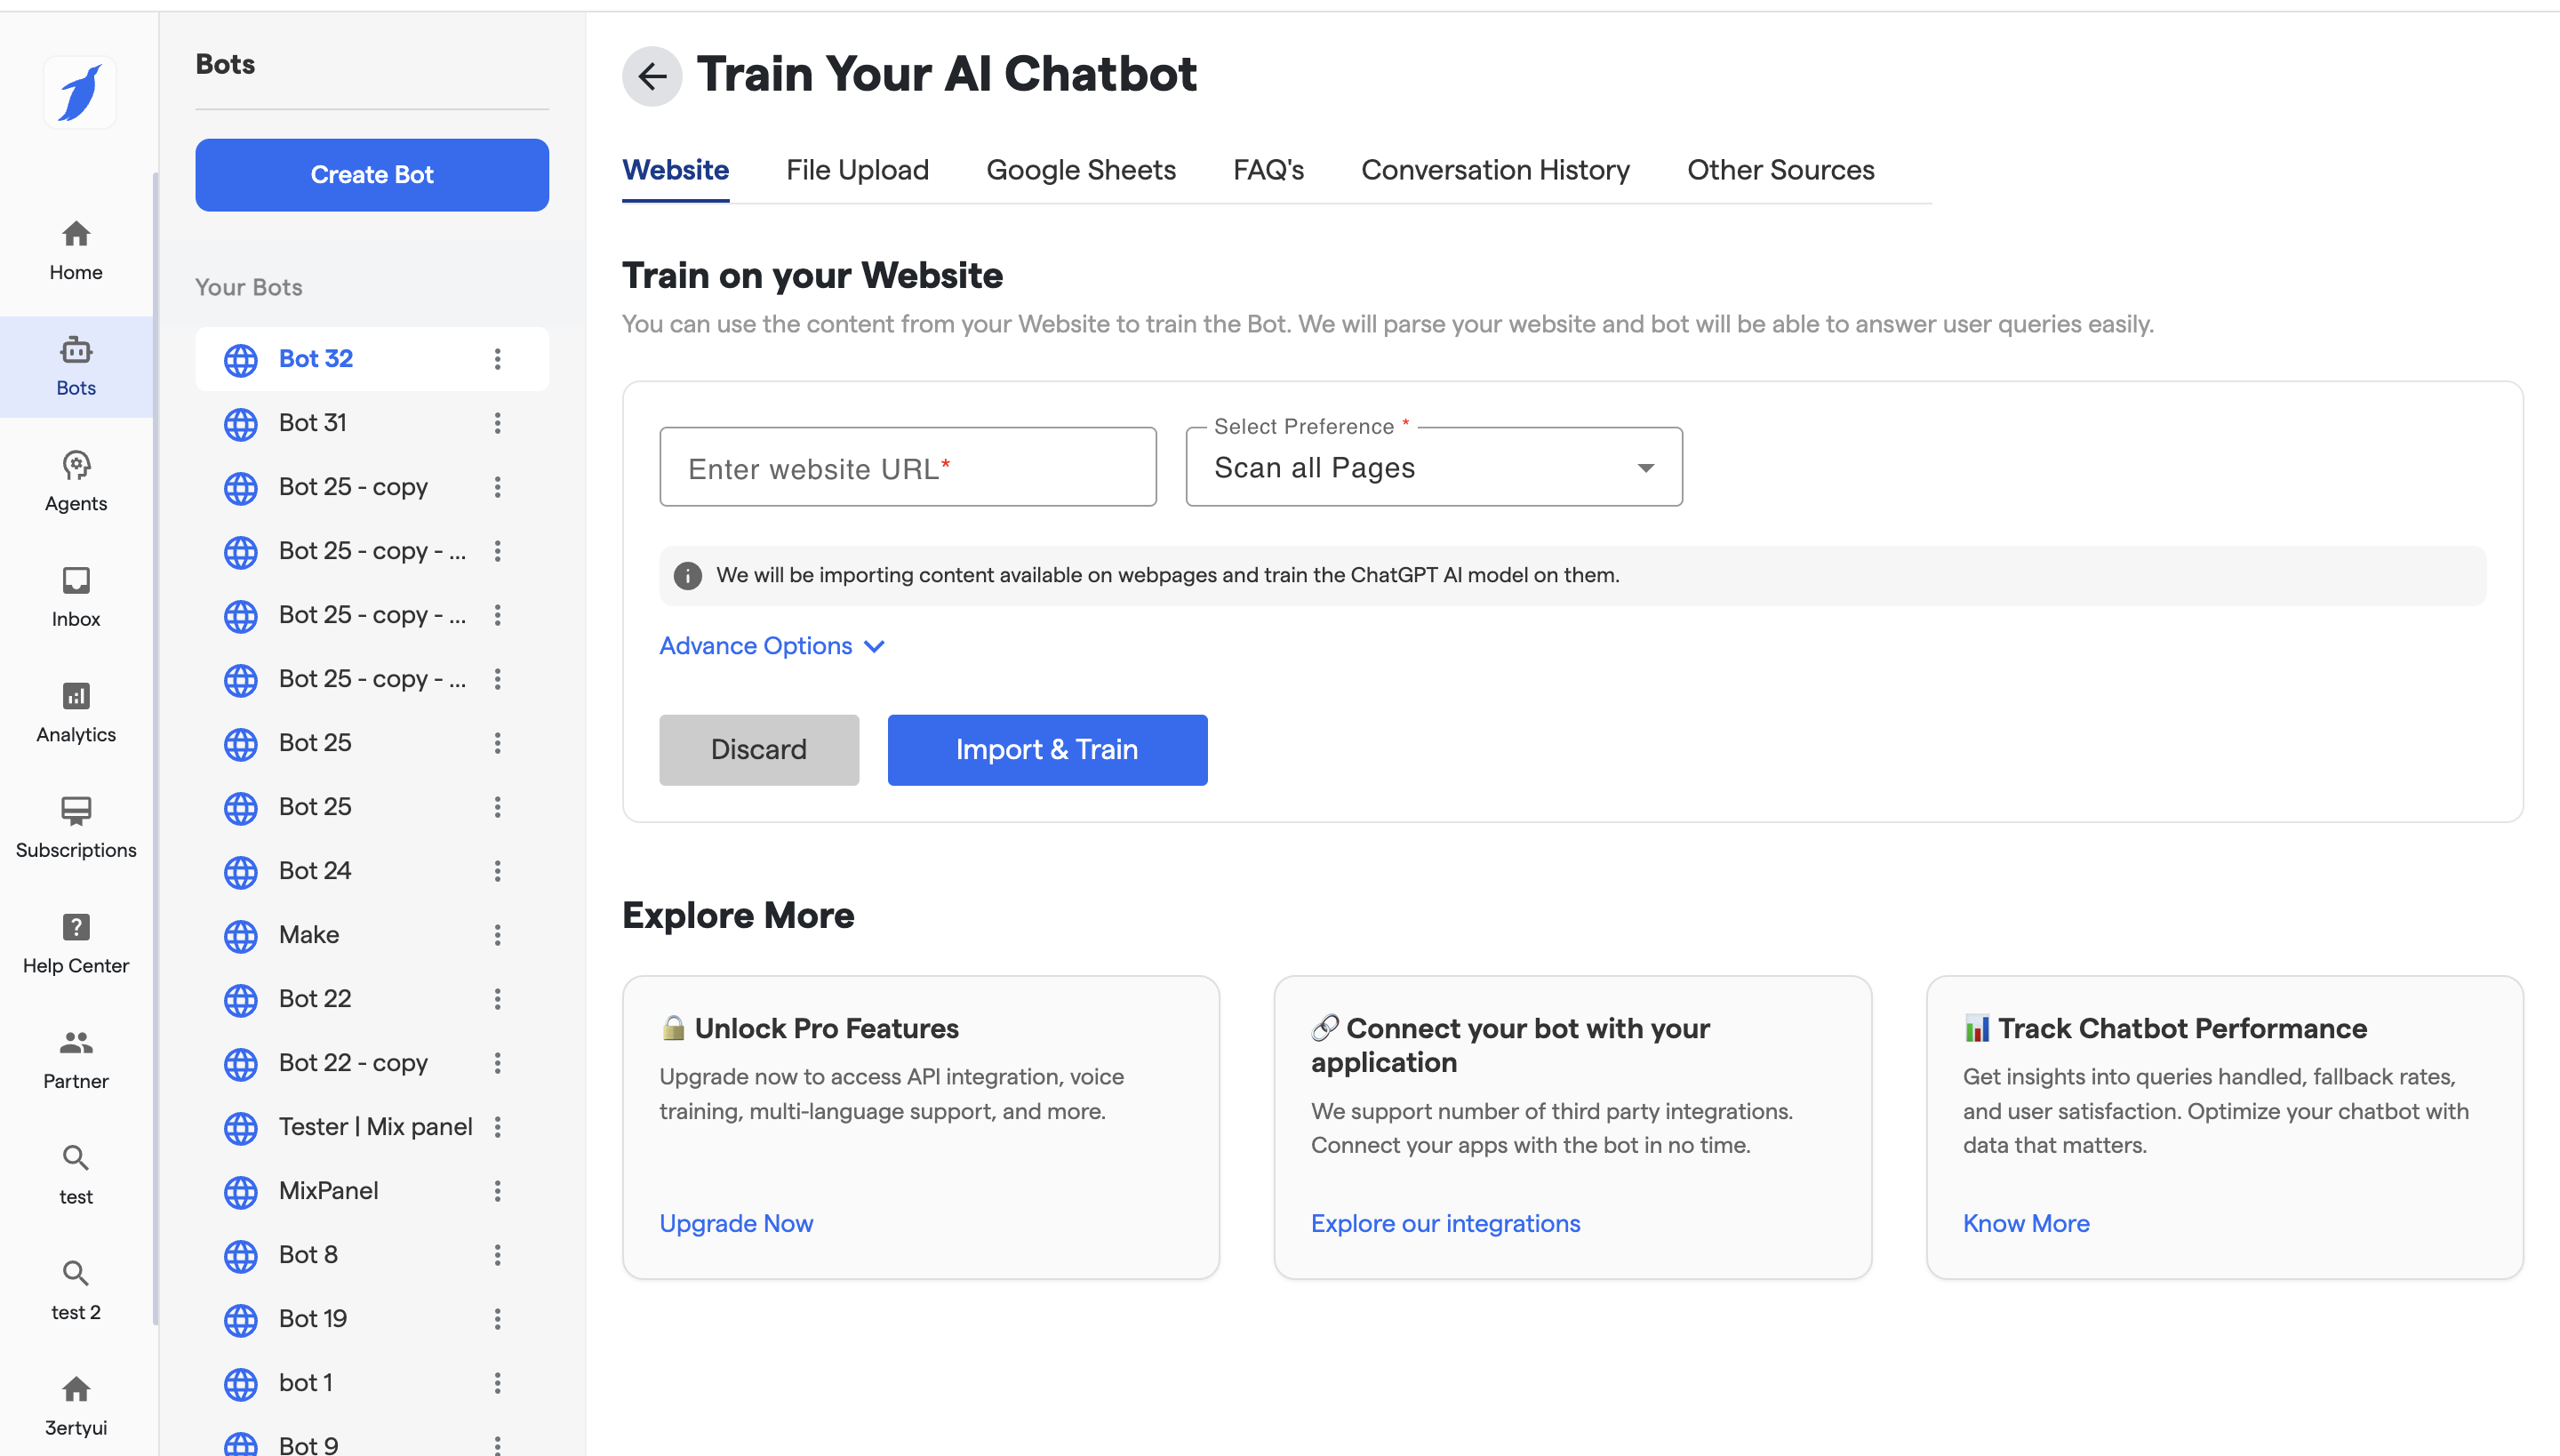The image size is (2560, 1456).
Task: Click the blue bird app logo
Action: [x=80, y=92]
